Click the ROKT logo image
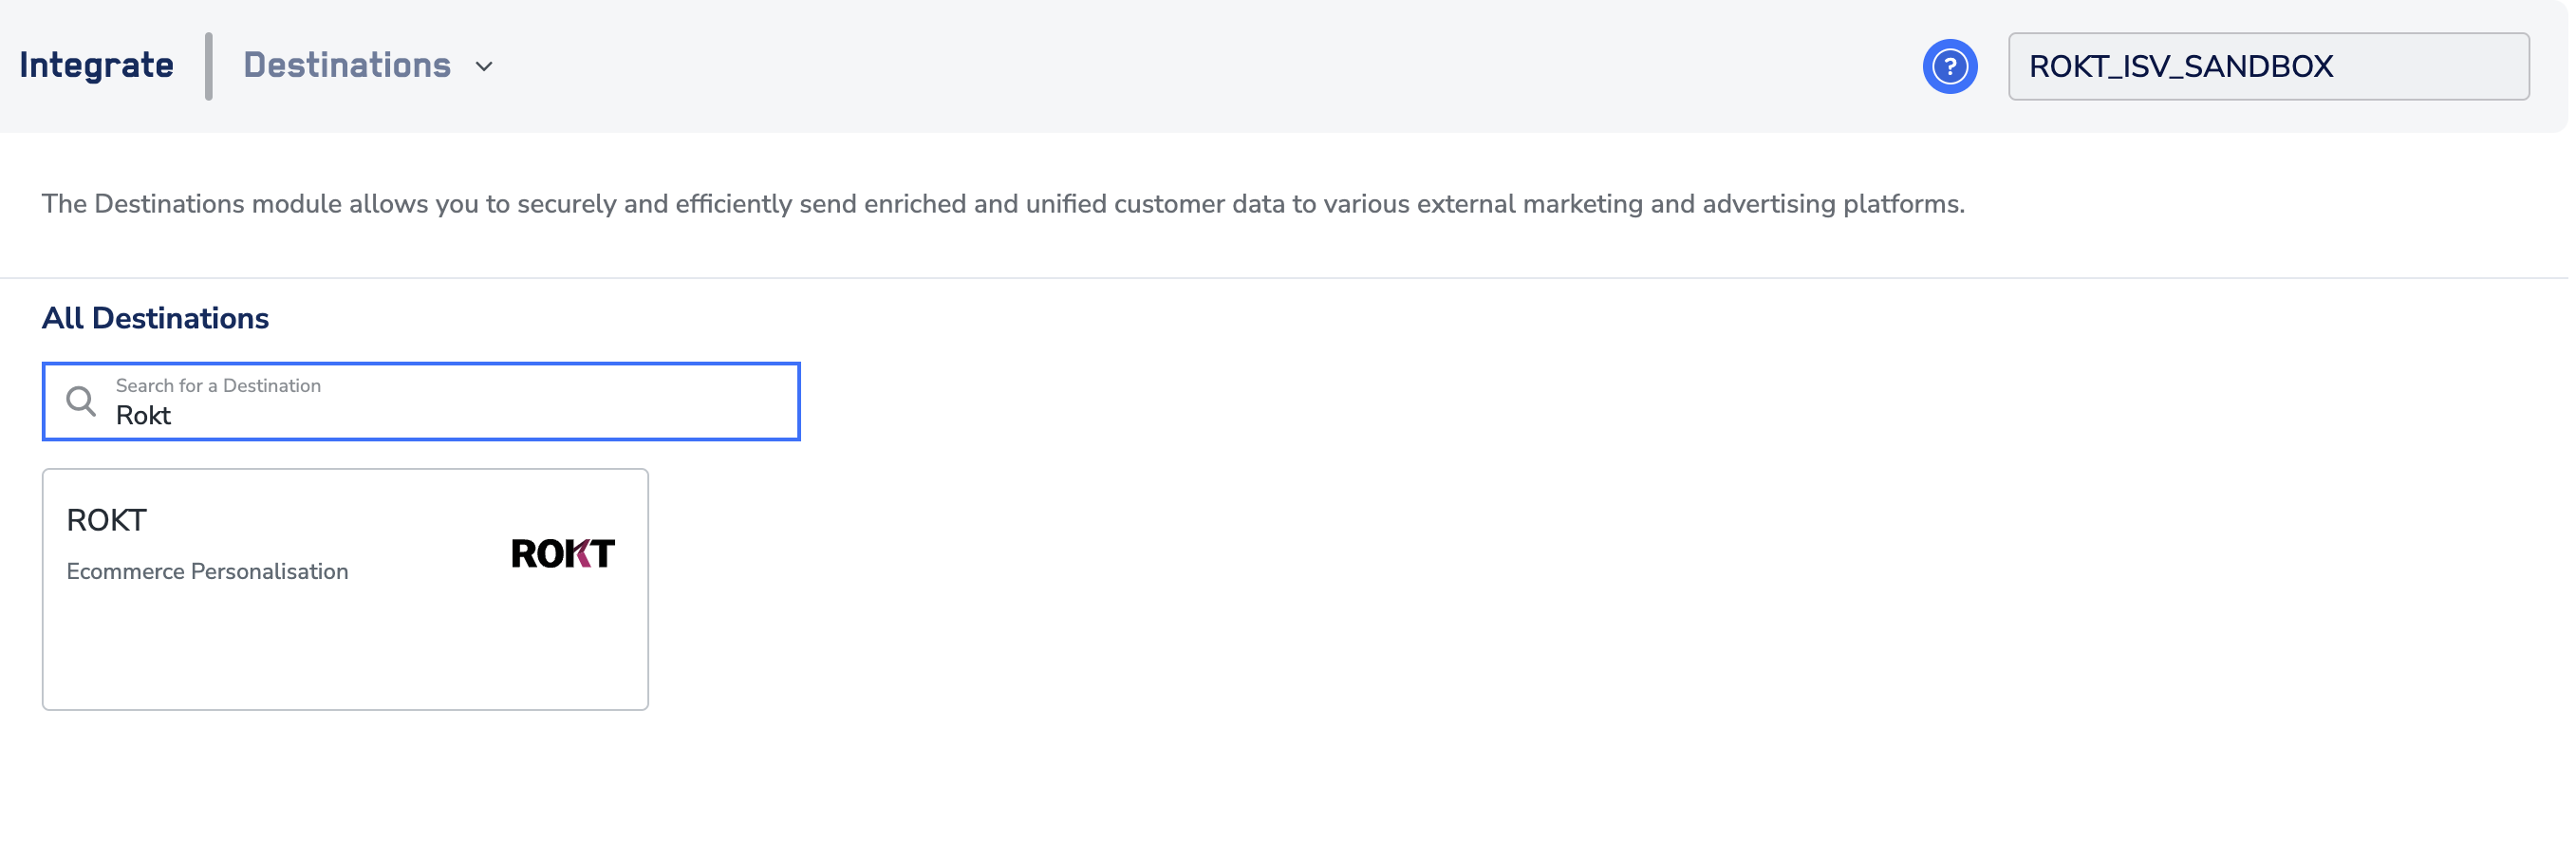This screenshot has width=2576, height=841. 563,553
